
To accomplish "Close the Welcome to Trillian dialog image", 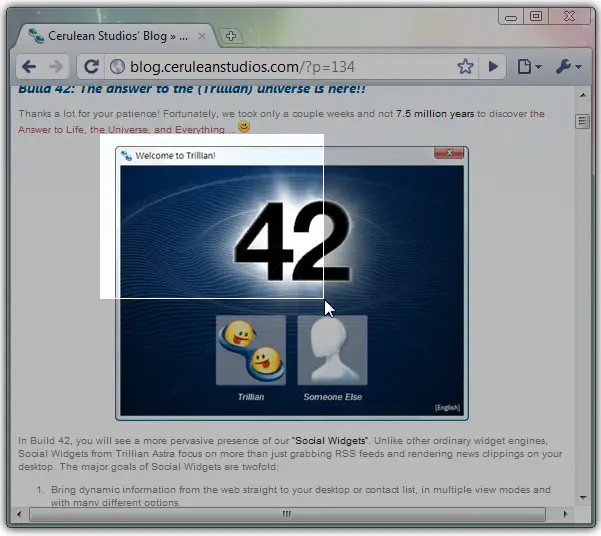I will tap(449, 153).
